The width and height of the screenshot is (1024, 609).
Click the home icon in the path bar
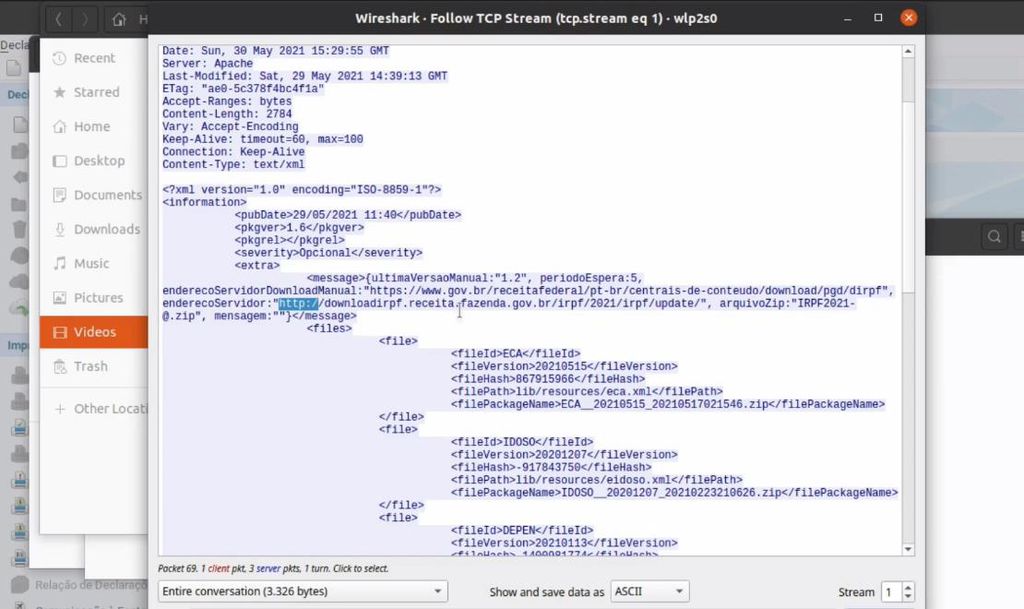click(119, 20)
